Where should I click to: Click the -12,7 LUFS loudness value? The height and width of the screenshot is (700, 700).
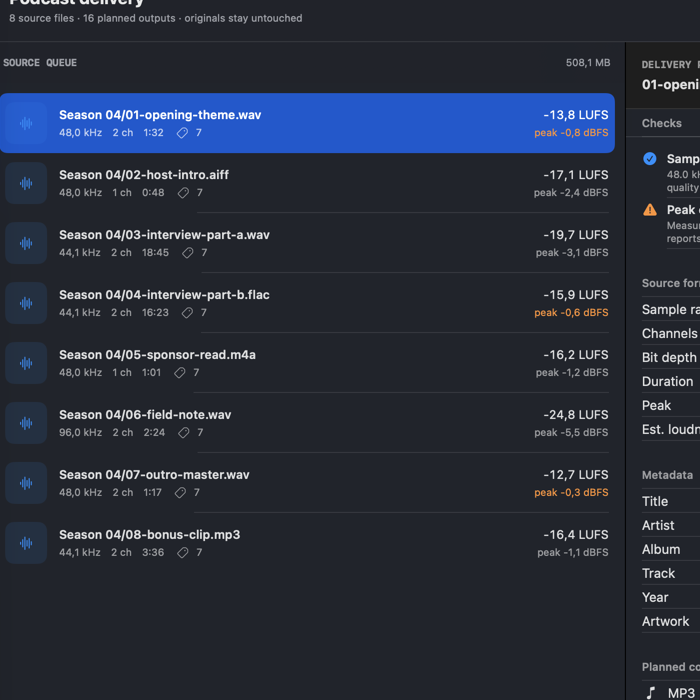point(575,475)
